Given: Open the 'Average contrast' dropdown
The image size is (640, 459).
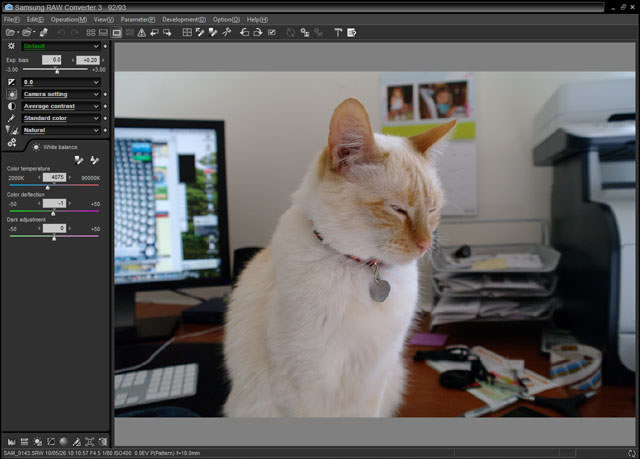Looking at the screenshot, I should tap(62, 106).
